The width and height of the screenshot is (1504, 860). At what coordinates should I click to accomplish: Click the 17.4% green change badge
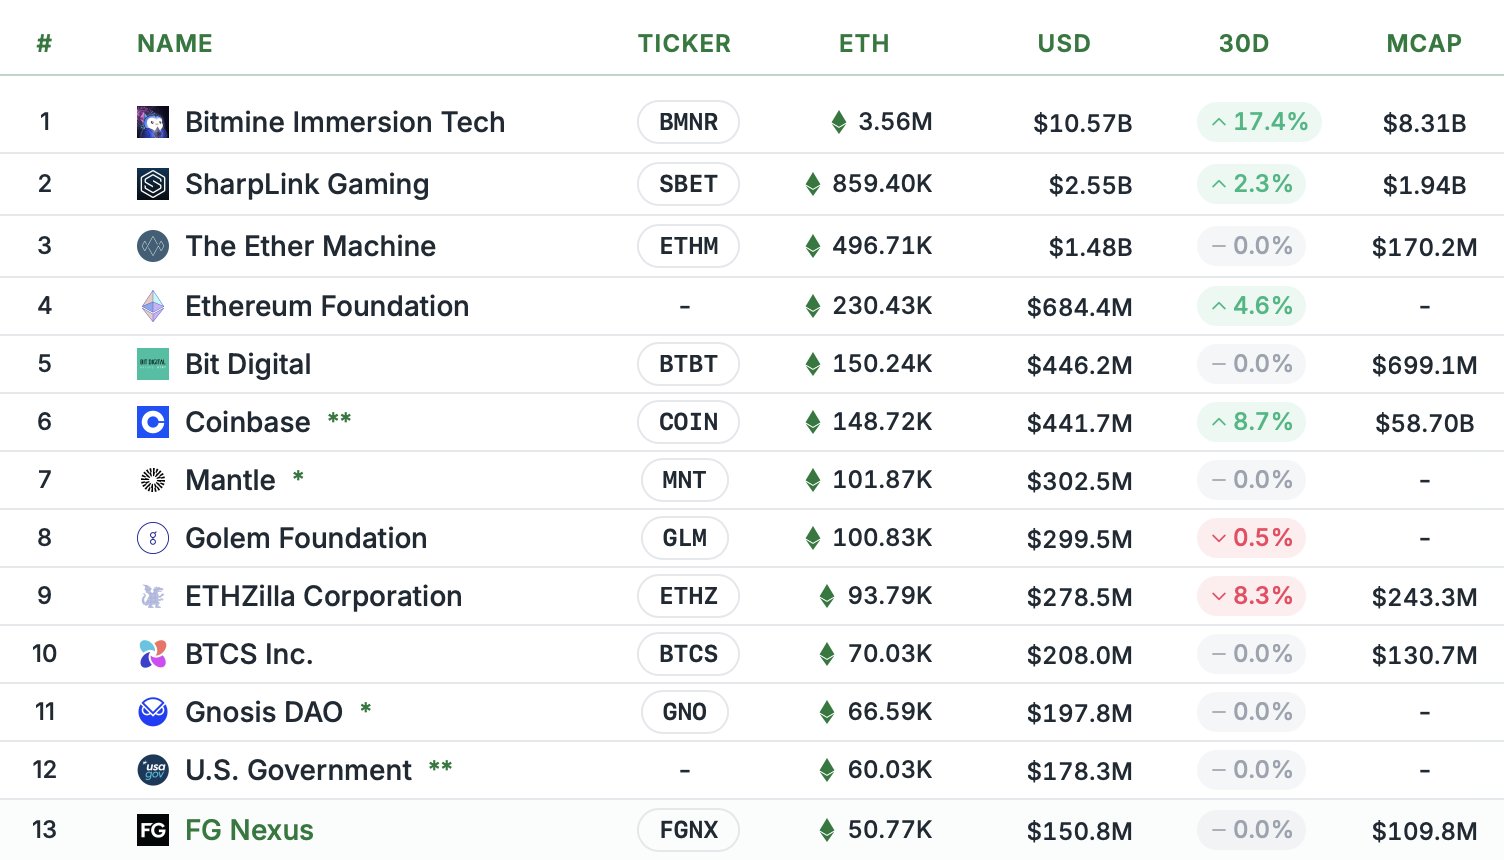click(x=1259, y=122)
